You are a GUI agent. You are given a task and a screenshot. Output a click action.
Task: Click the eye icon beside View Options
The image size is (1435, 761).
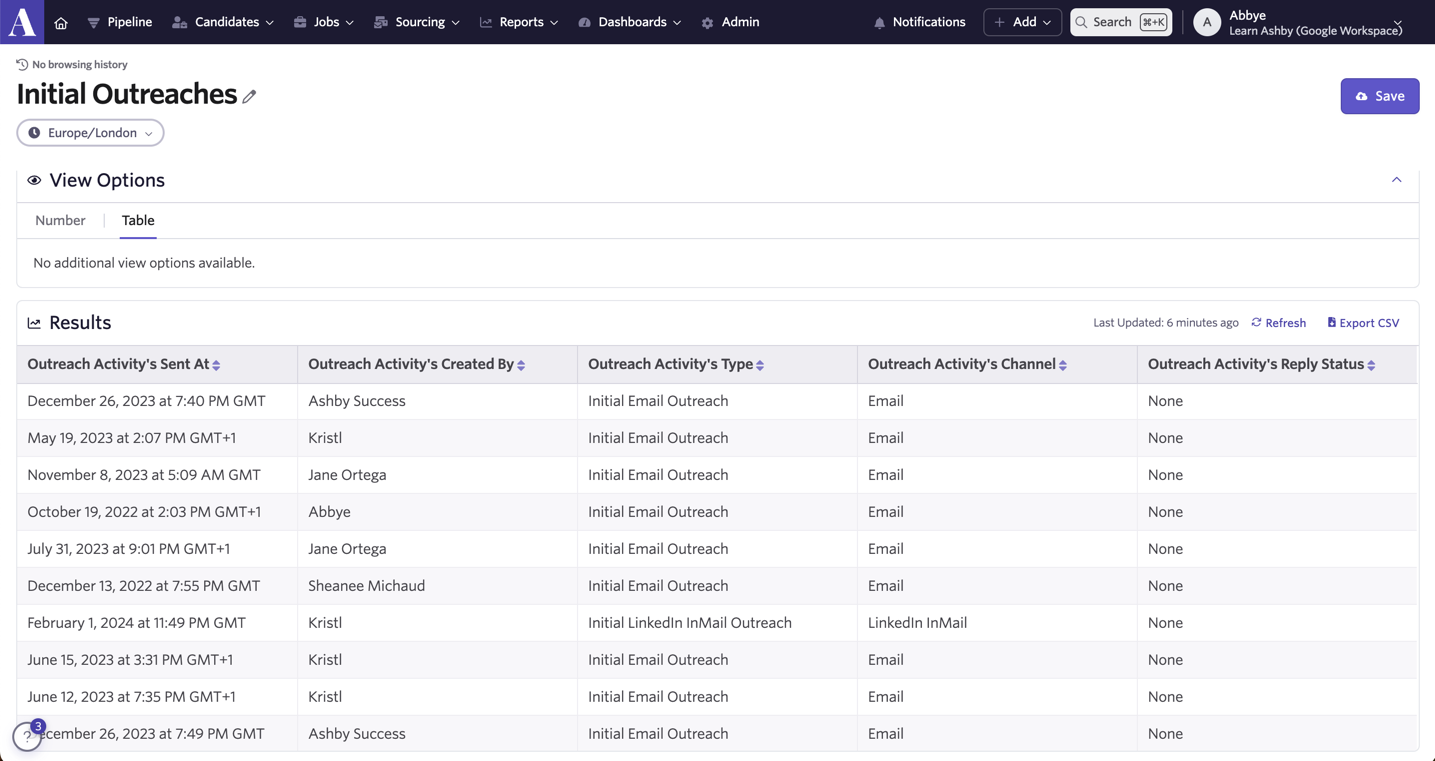point(34,181)
